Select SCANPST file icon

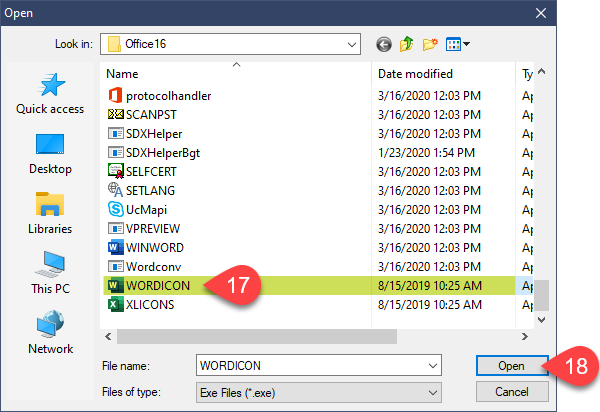tap(115, 114)
